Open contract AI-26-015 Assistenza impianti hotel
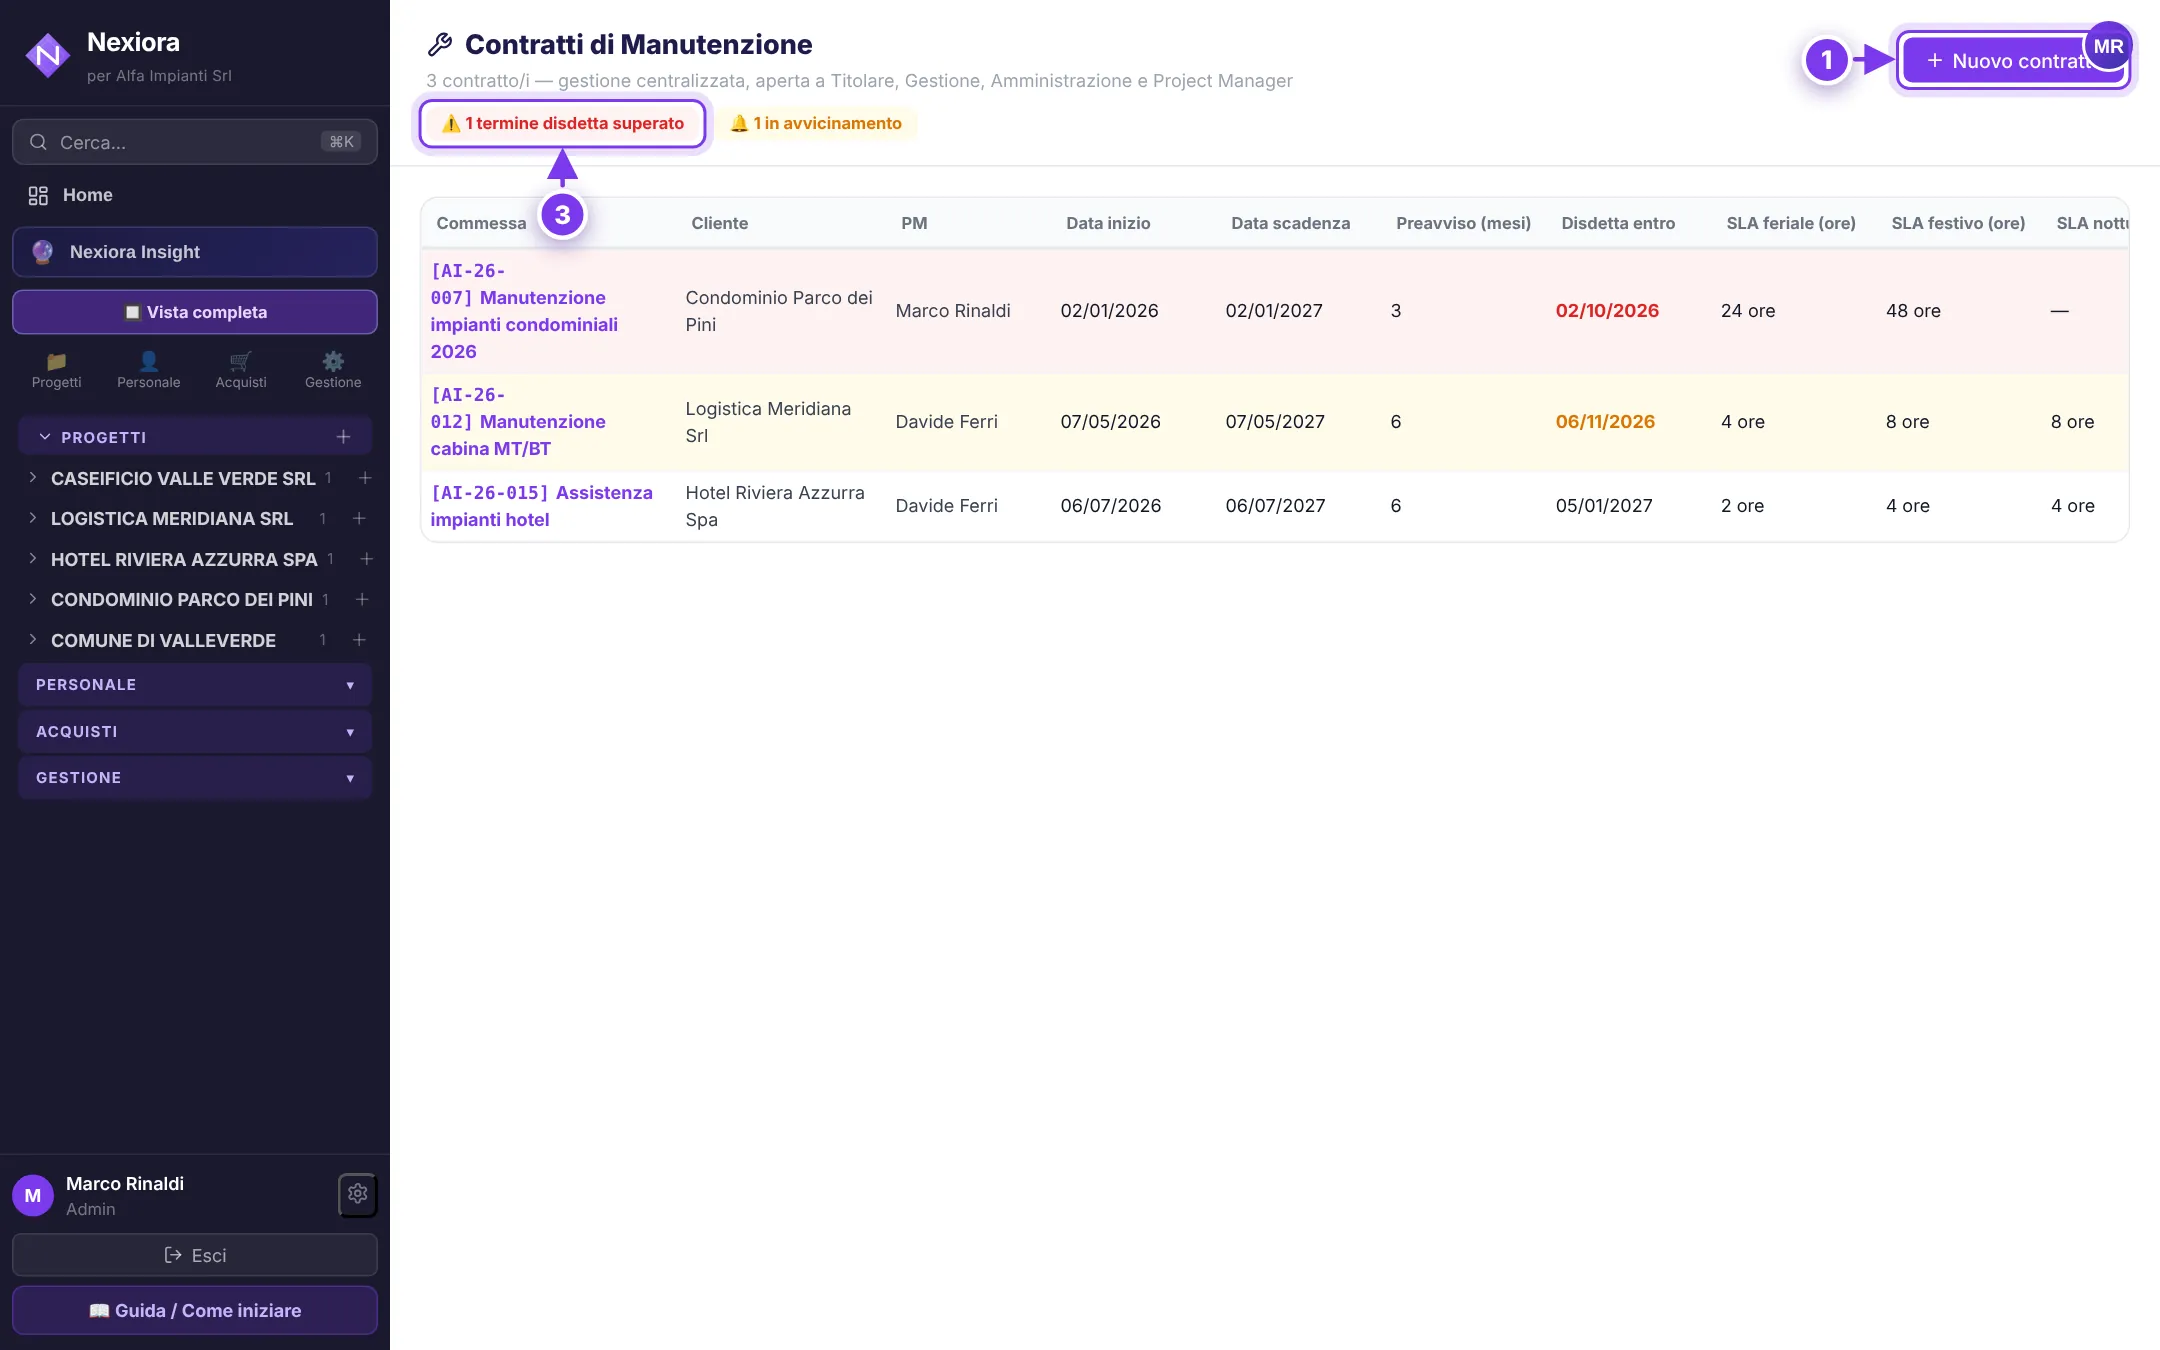The height and width of the screenshot is (1350, 2160). click(541, 506)
